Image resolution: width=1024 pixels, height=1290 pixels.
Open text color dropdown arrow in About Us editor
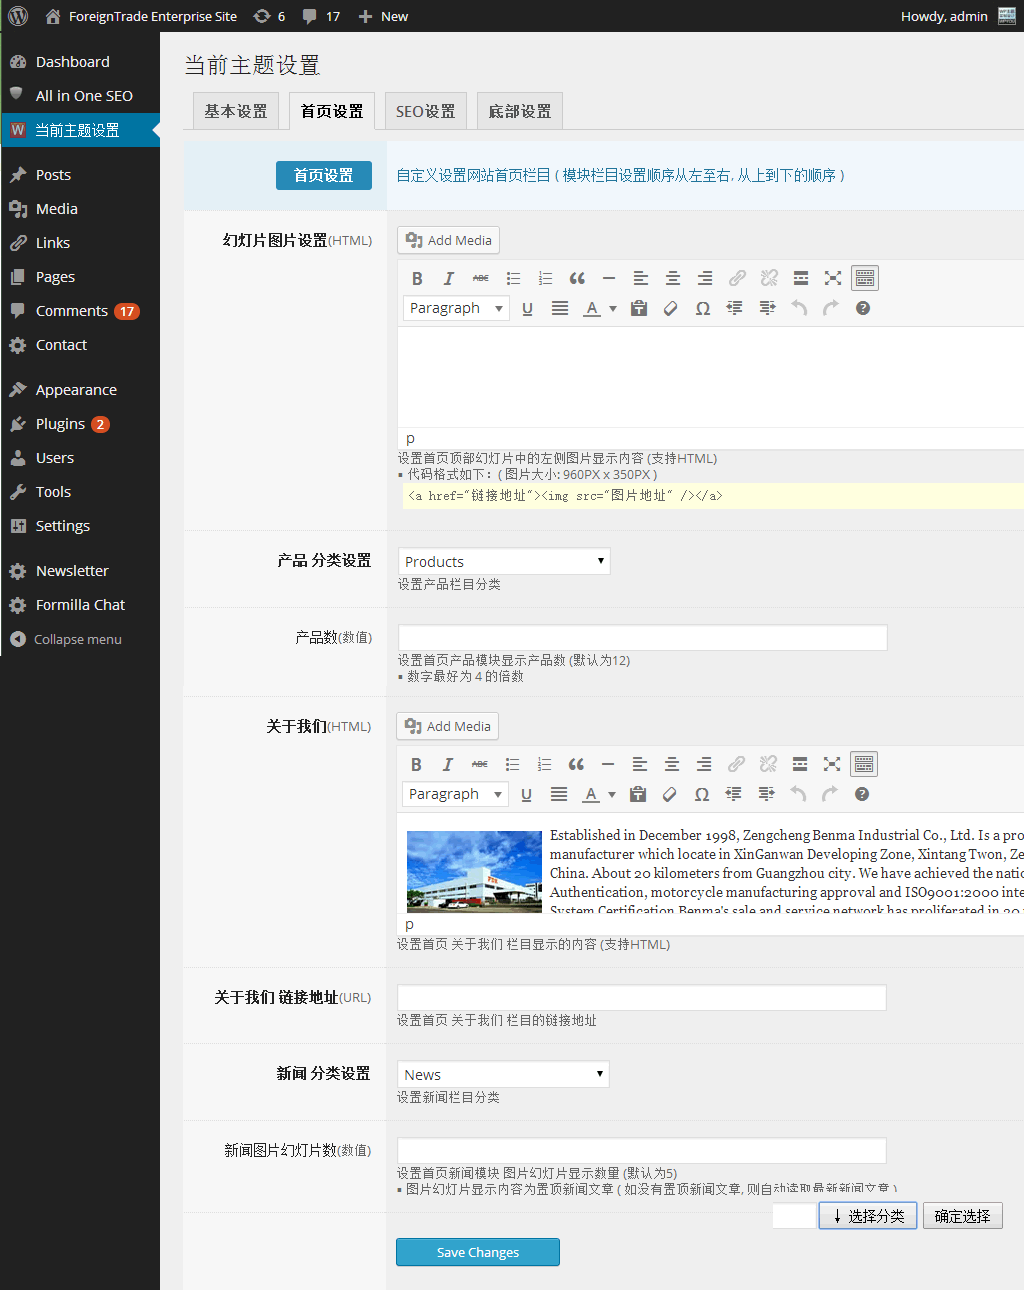coord(612,795)
